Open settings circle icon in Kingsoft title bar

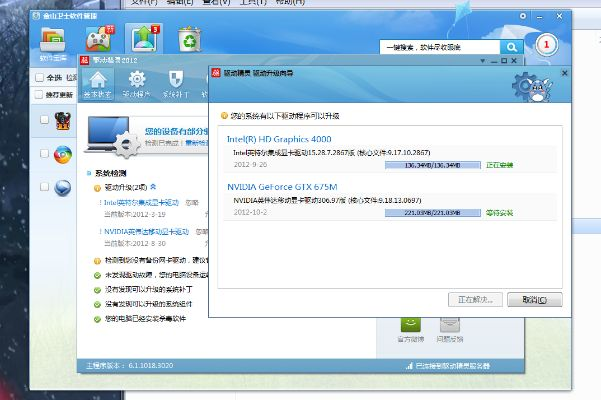click(523, 16)
